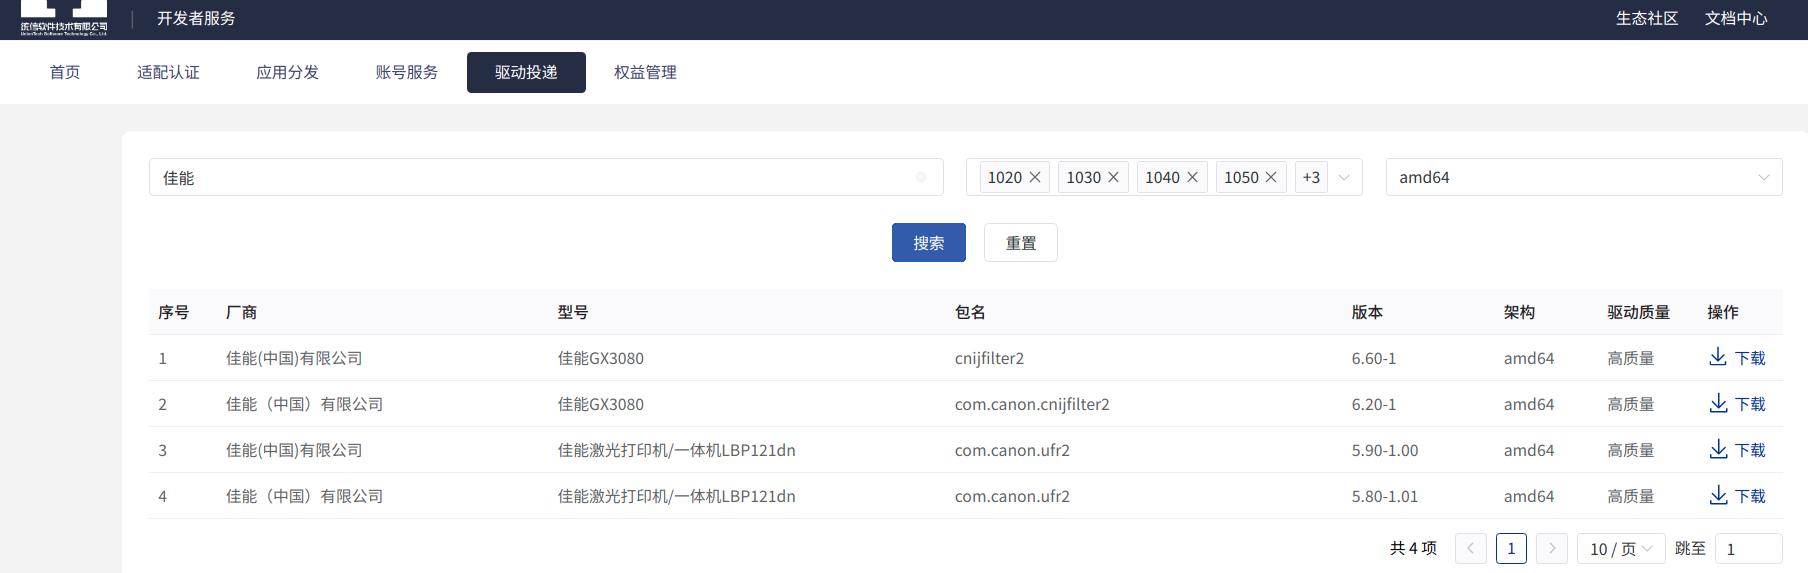Select package name cnijfilter2 cell

(989, 358)
